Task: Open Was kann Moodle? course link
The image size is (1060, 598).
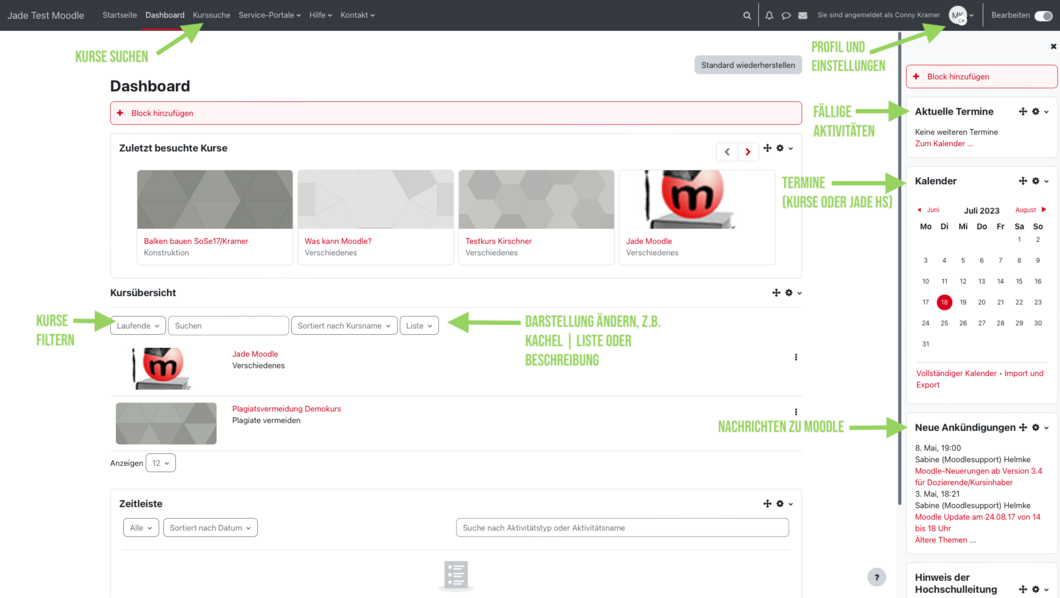Action: [x=338, y=241]
